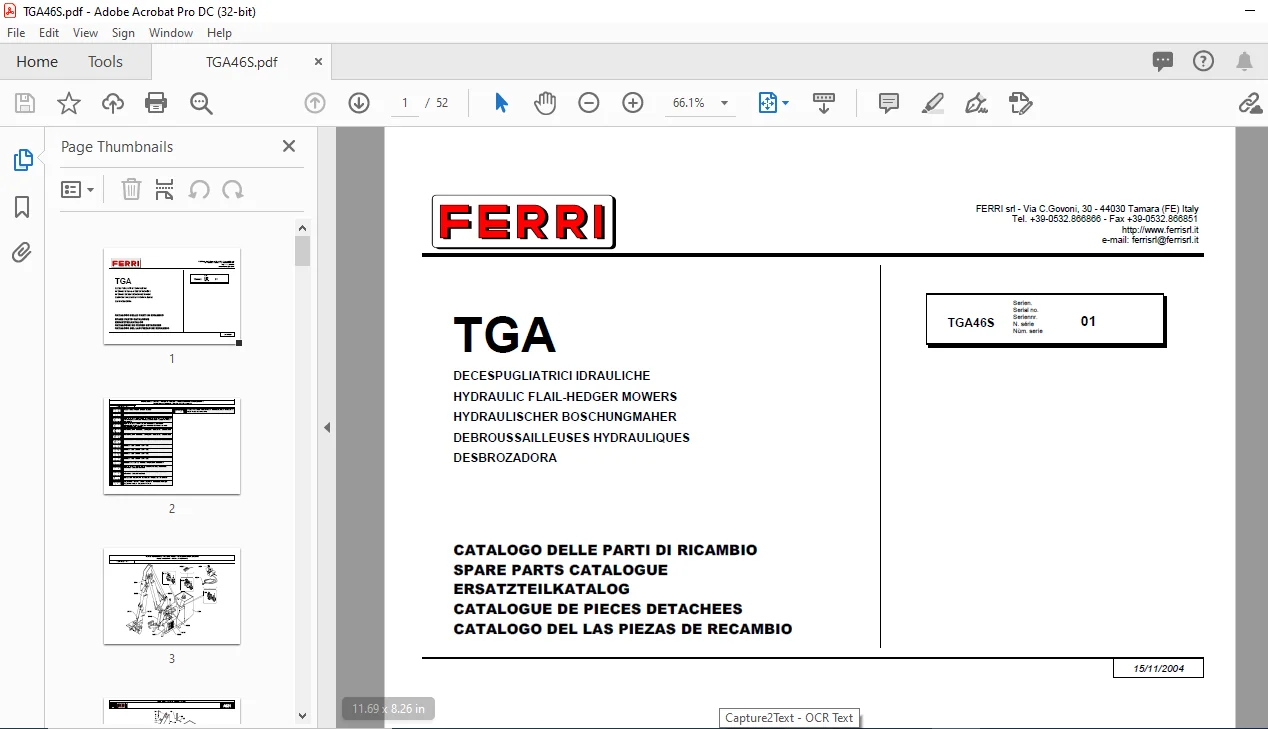This screenshot has width=1268, height=729.
Task: Click the http://www.ferrisrl.it link
Action: click(x=1160, y=229)
